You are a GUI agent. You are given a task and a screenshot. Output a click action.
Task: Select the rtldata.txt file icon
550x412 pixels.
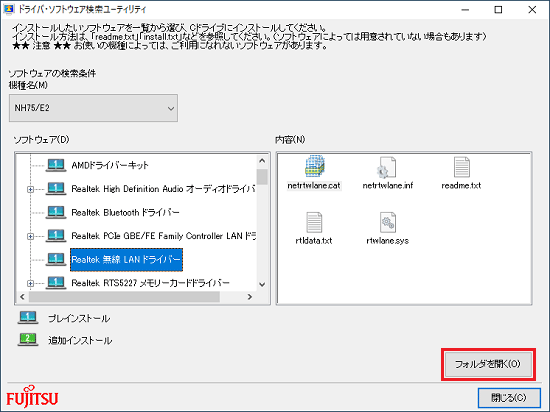pos(314,222)
